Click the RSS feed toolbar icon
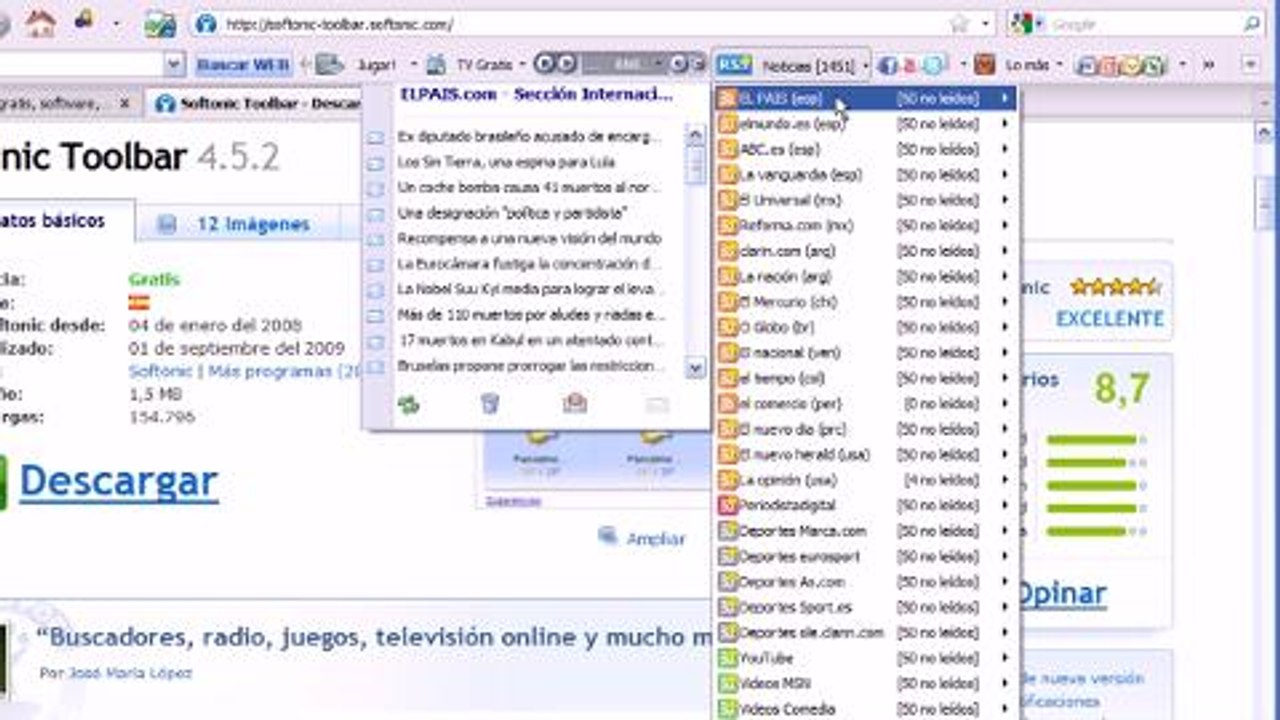 tap(733, 65)
